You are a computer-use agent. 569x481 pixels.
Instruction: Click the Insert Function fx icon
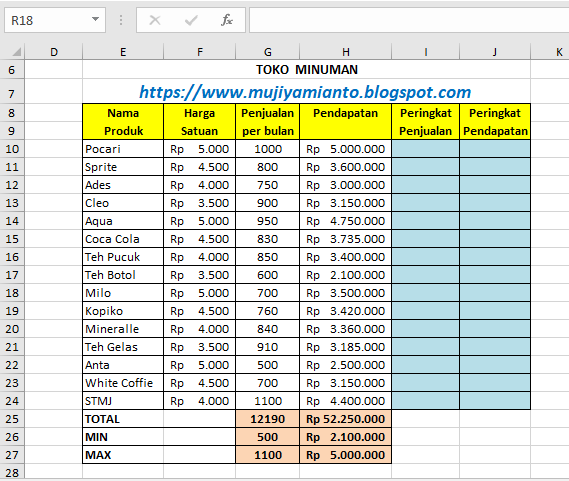coord(227,20)
